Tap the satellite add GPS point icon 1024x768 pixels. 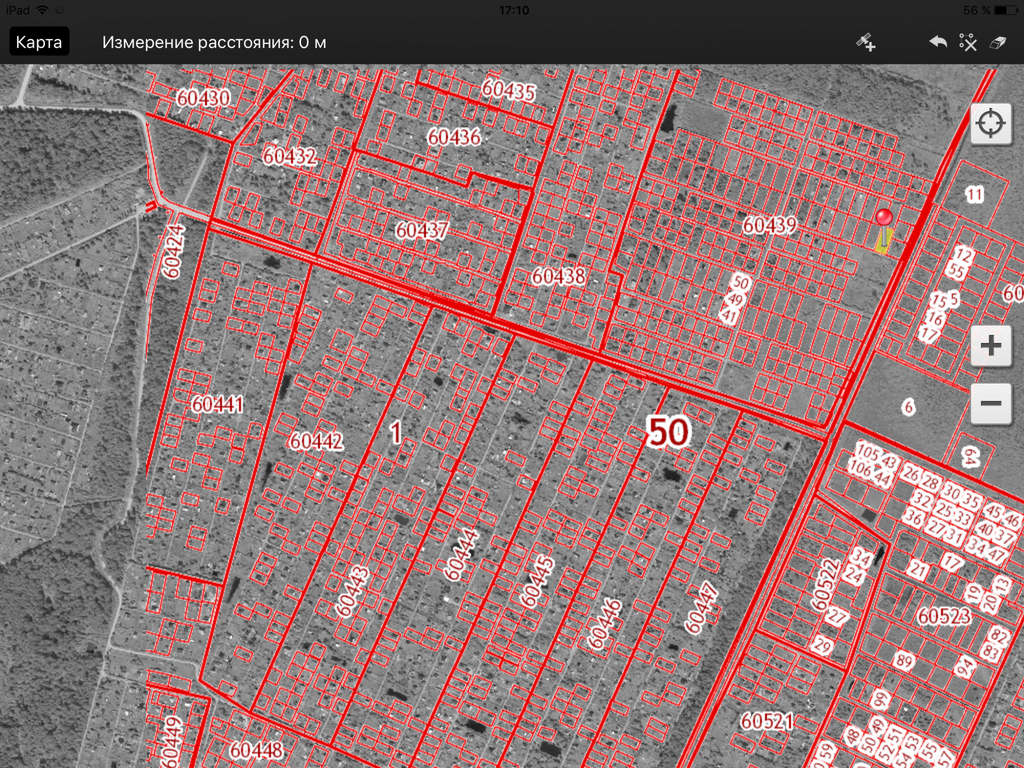tap(866, 42)
